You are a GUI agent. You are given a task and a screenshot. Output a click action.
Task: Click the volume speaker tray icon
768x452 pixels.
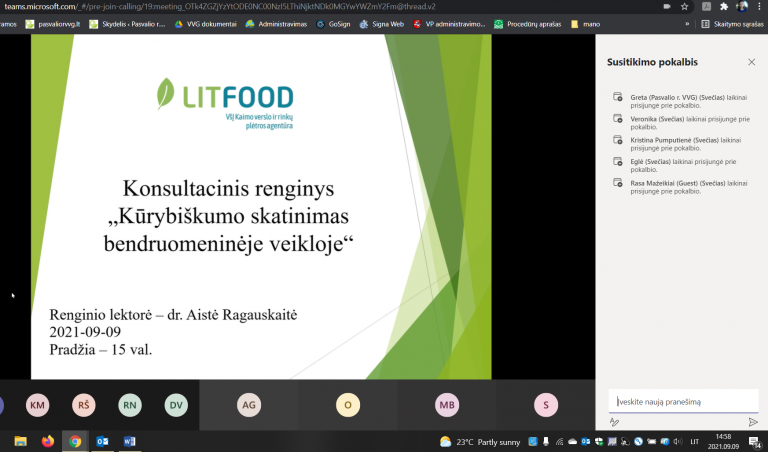coord(678,442)
